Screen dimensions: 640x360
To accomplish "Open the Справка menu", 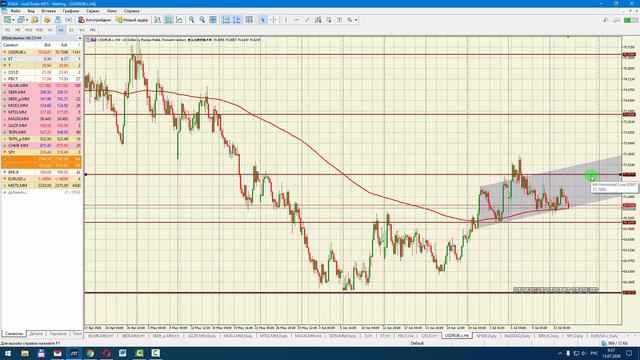I will coord(131,11).
